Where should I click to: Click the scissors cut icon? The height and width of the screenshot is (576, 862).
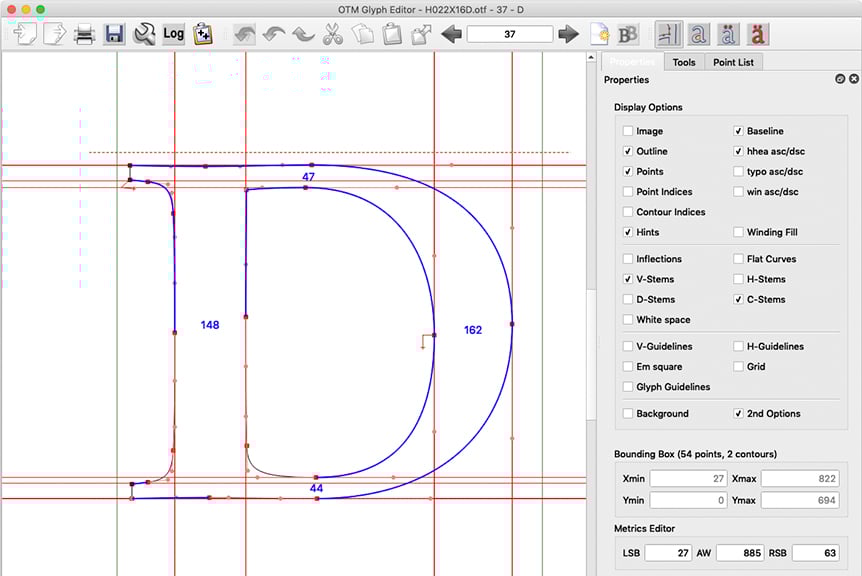point(333,34)
